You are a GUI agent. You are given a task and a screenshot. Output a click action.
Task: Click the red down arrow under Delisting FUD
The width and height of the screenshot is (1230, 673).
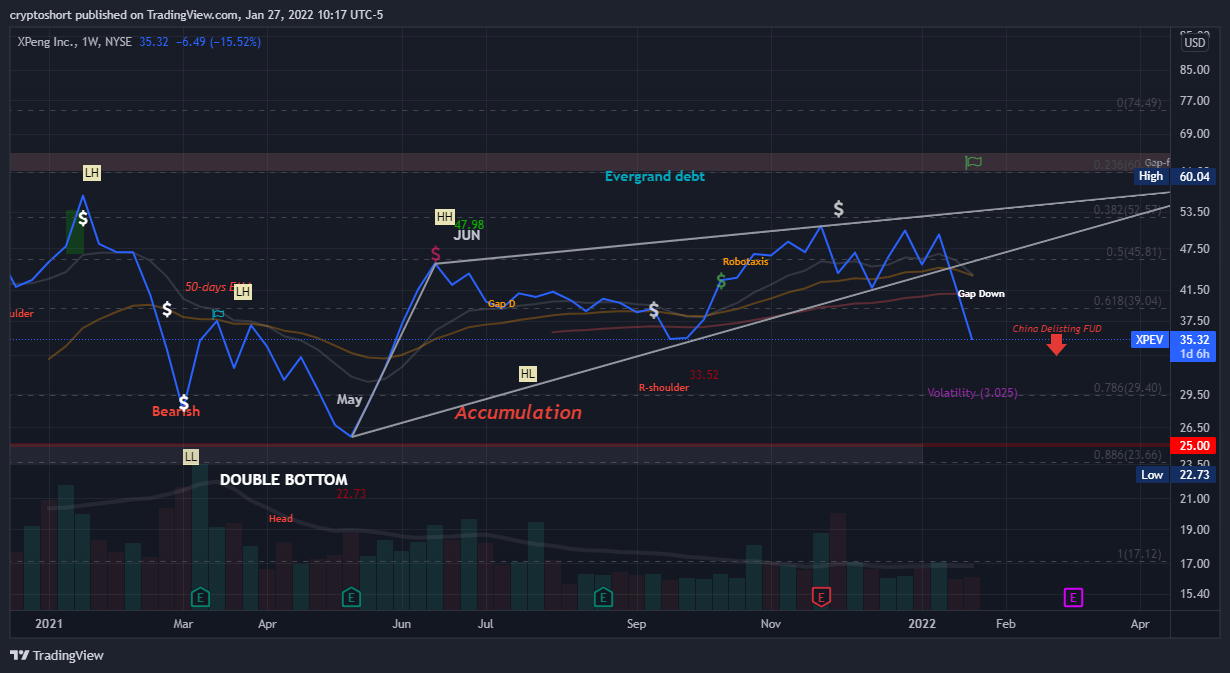click(x=1056, y=345)
